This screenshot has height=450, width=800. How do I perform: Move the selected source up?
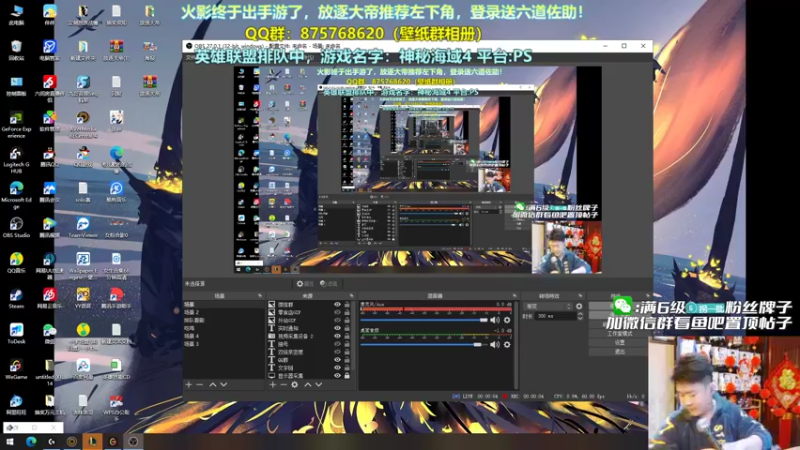[x=308, y=385]
